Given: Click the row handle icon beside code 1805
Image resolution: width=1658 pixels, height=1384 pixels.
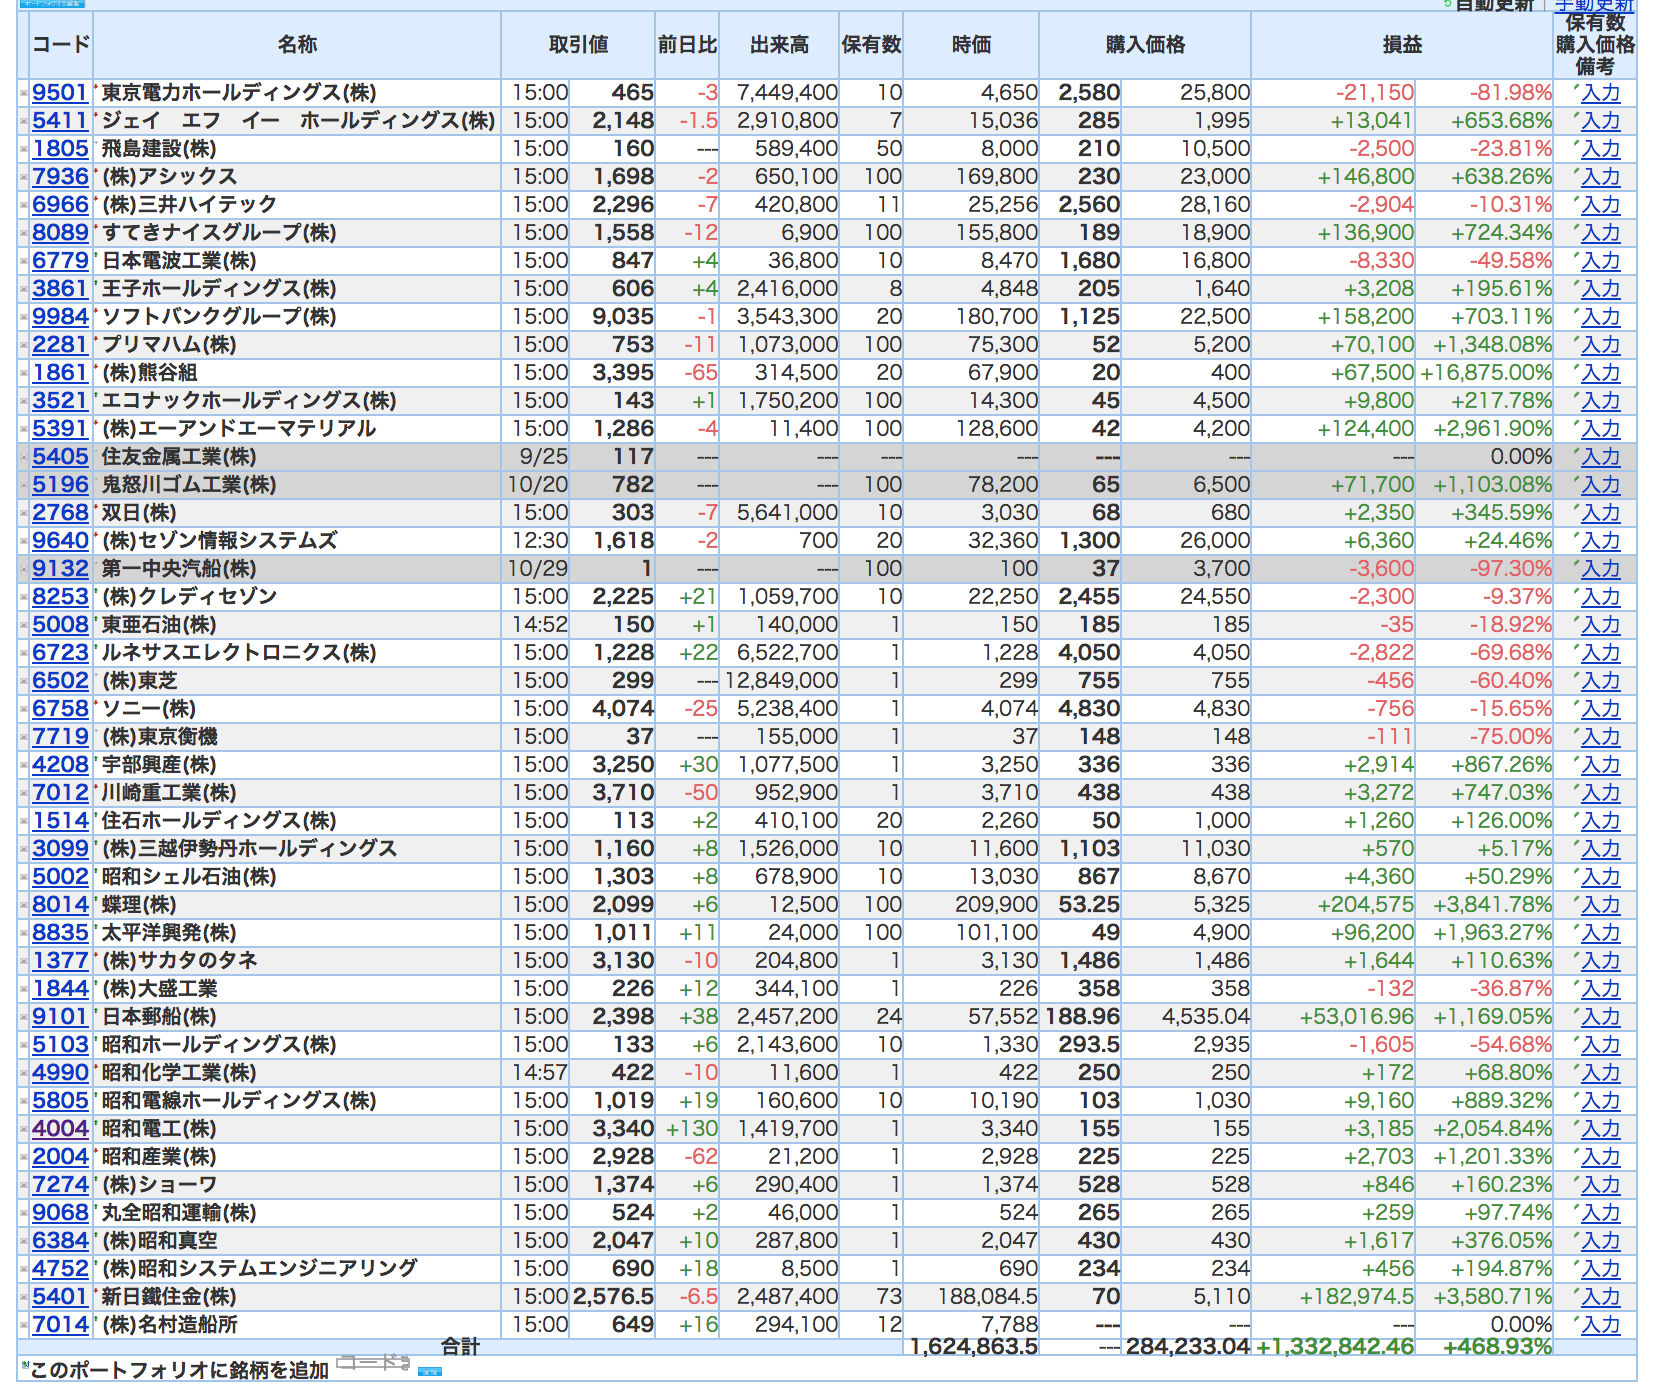Looking at the screenshot, I should click(x=24, y=149).
